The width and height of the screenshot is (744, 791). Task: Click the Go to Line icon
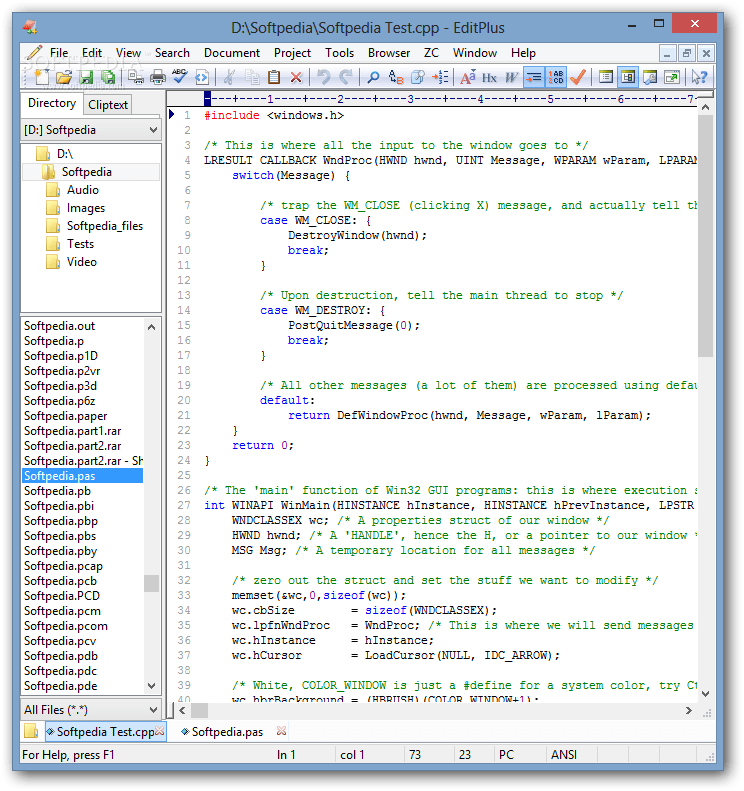coord(440,77)
